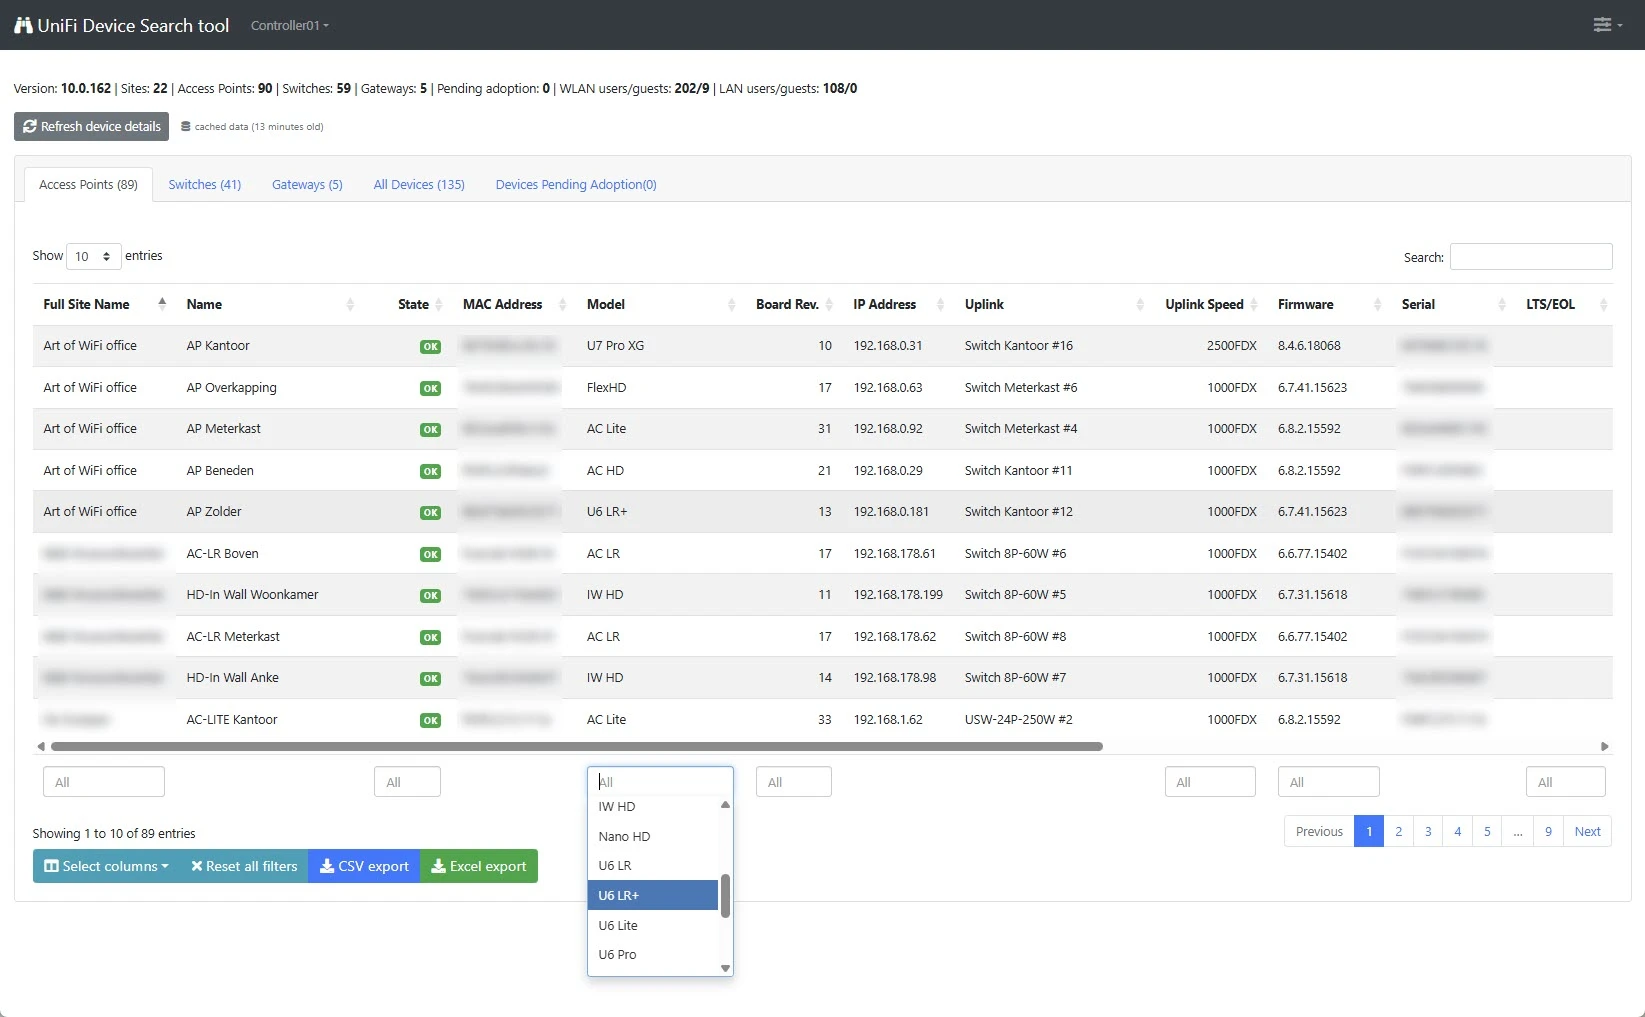This screenshot has height=1017, width=1645.
Task: Choose U6 Pro in model list
Action: pos(653,955)
